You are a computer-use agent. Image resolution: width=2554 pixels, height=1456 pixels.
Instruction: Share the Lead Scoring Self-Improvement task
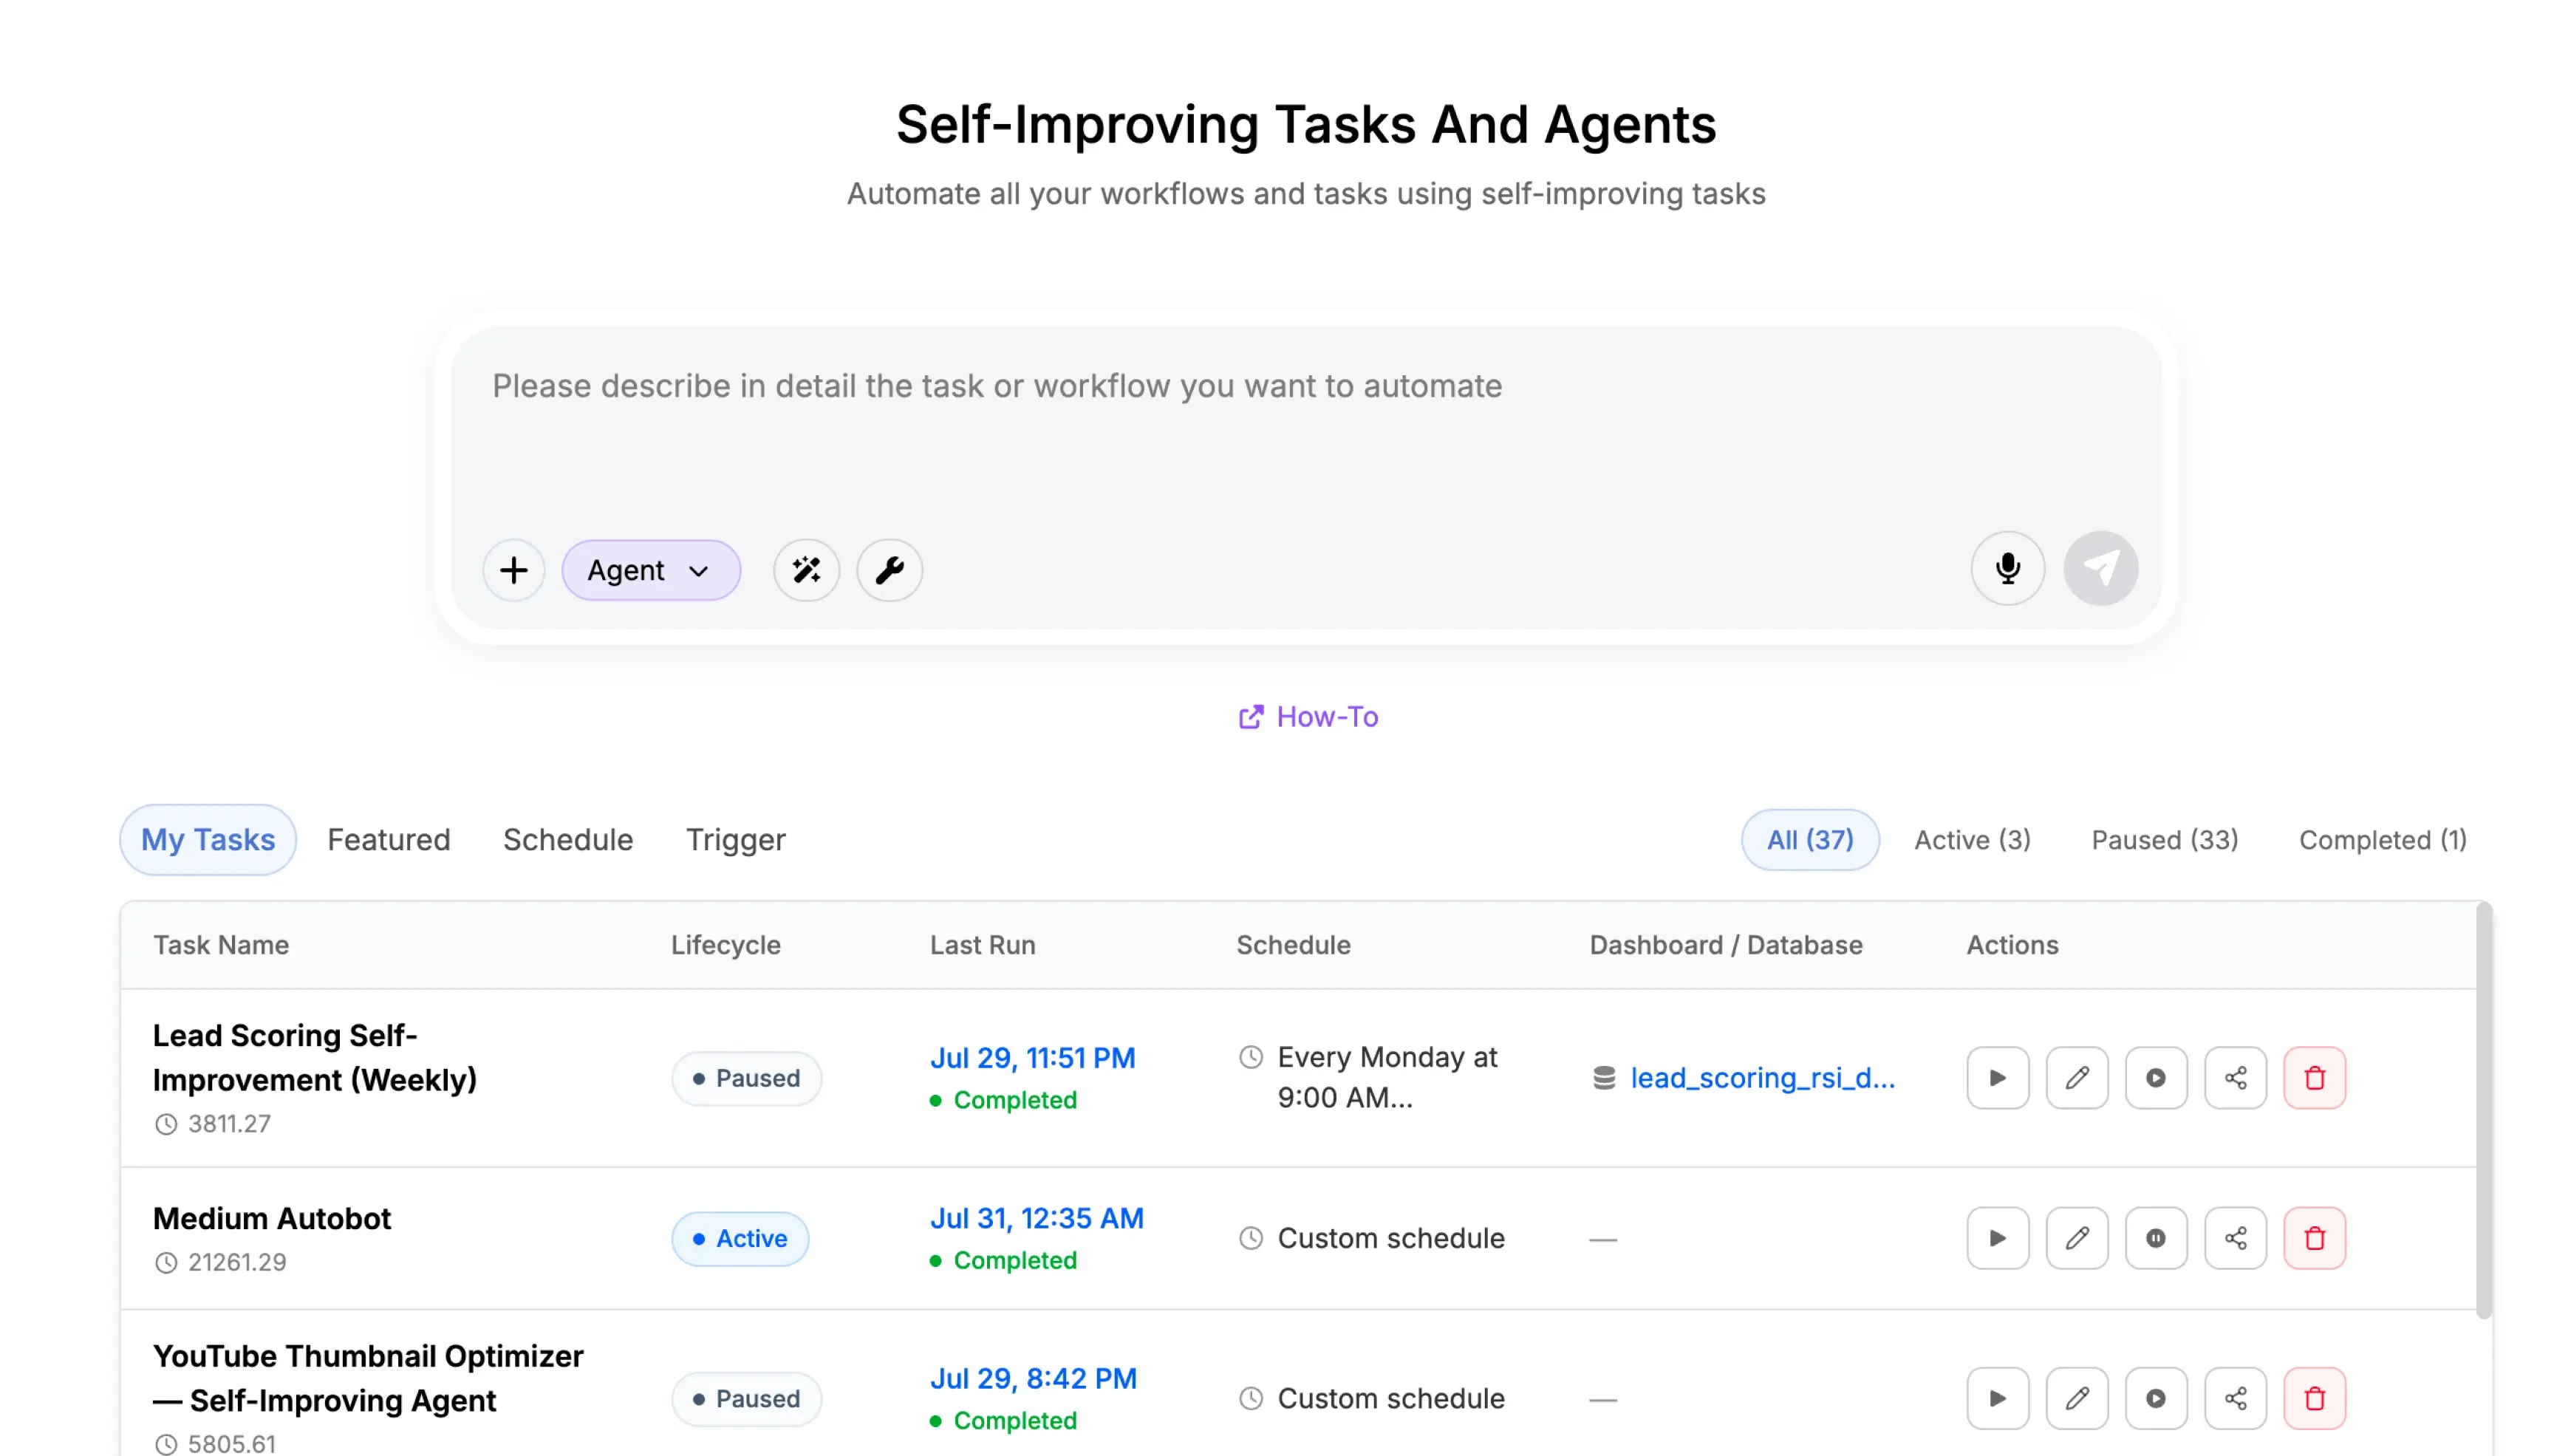pyautogui.click(x=2235, y=1078)
